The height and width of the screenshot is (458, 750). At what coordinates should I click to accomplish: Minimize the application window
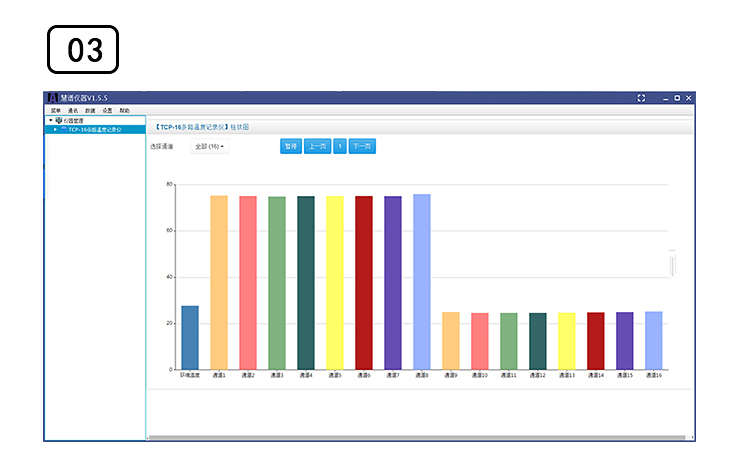point(665,98)
